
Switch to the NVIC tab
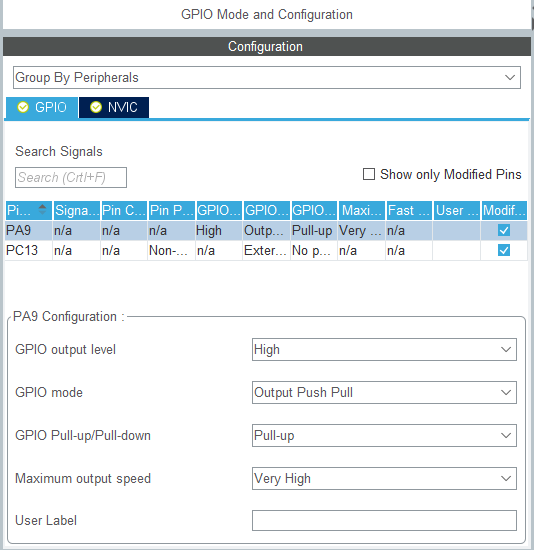click(x=114, y=107)
